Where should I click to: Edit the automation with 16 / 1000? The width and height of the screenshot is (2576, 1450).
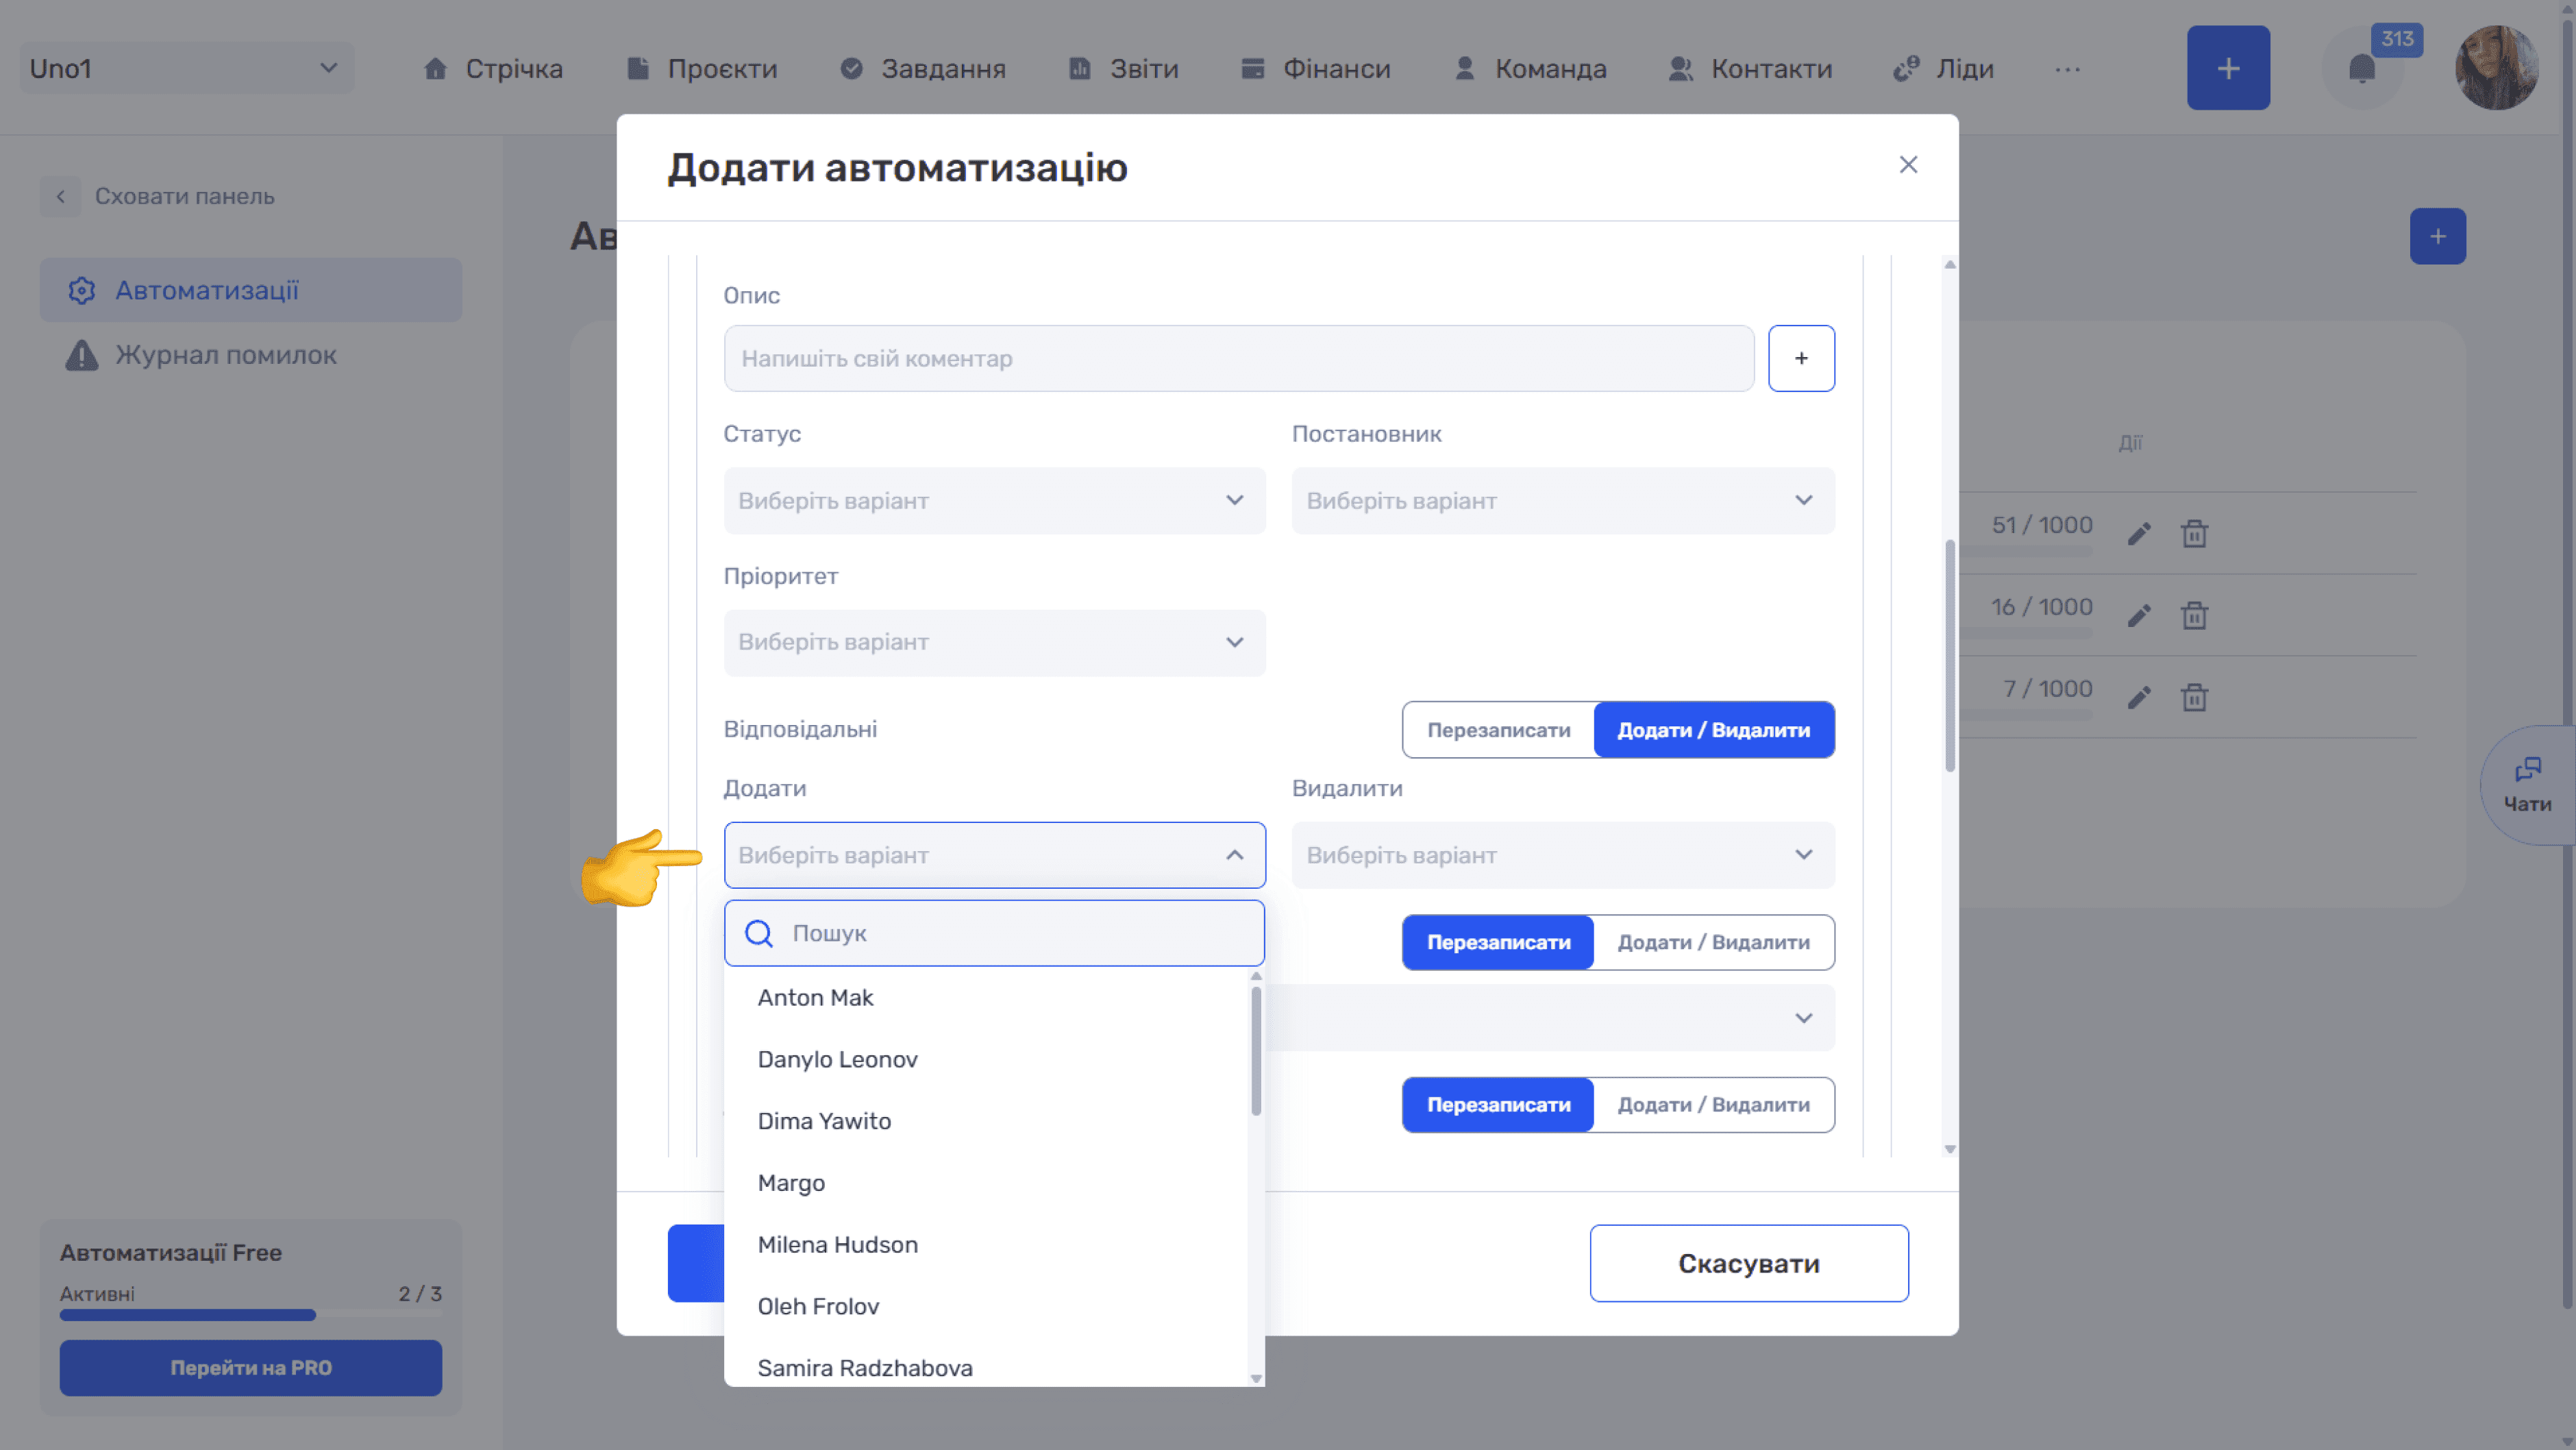click(x=2139, y=615)
